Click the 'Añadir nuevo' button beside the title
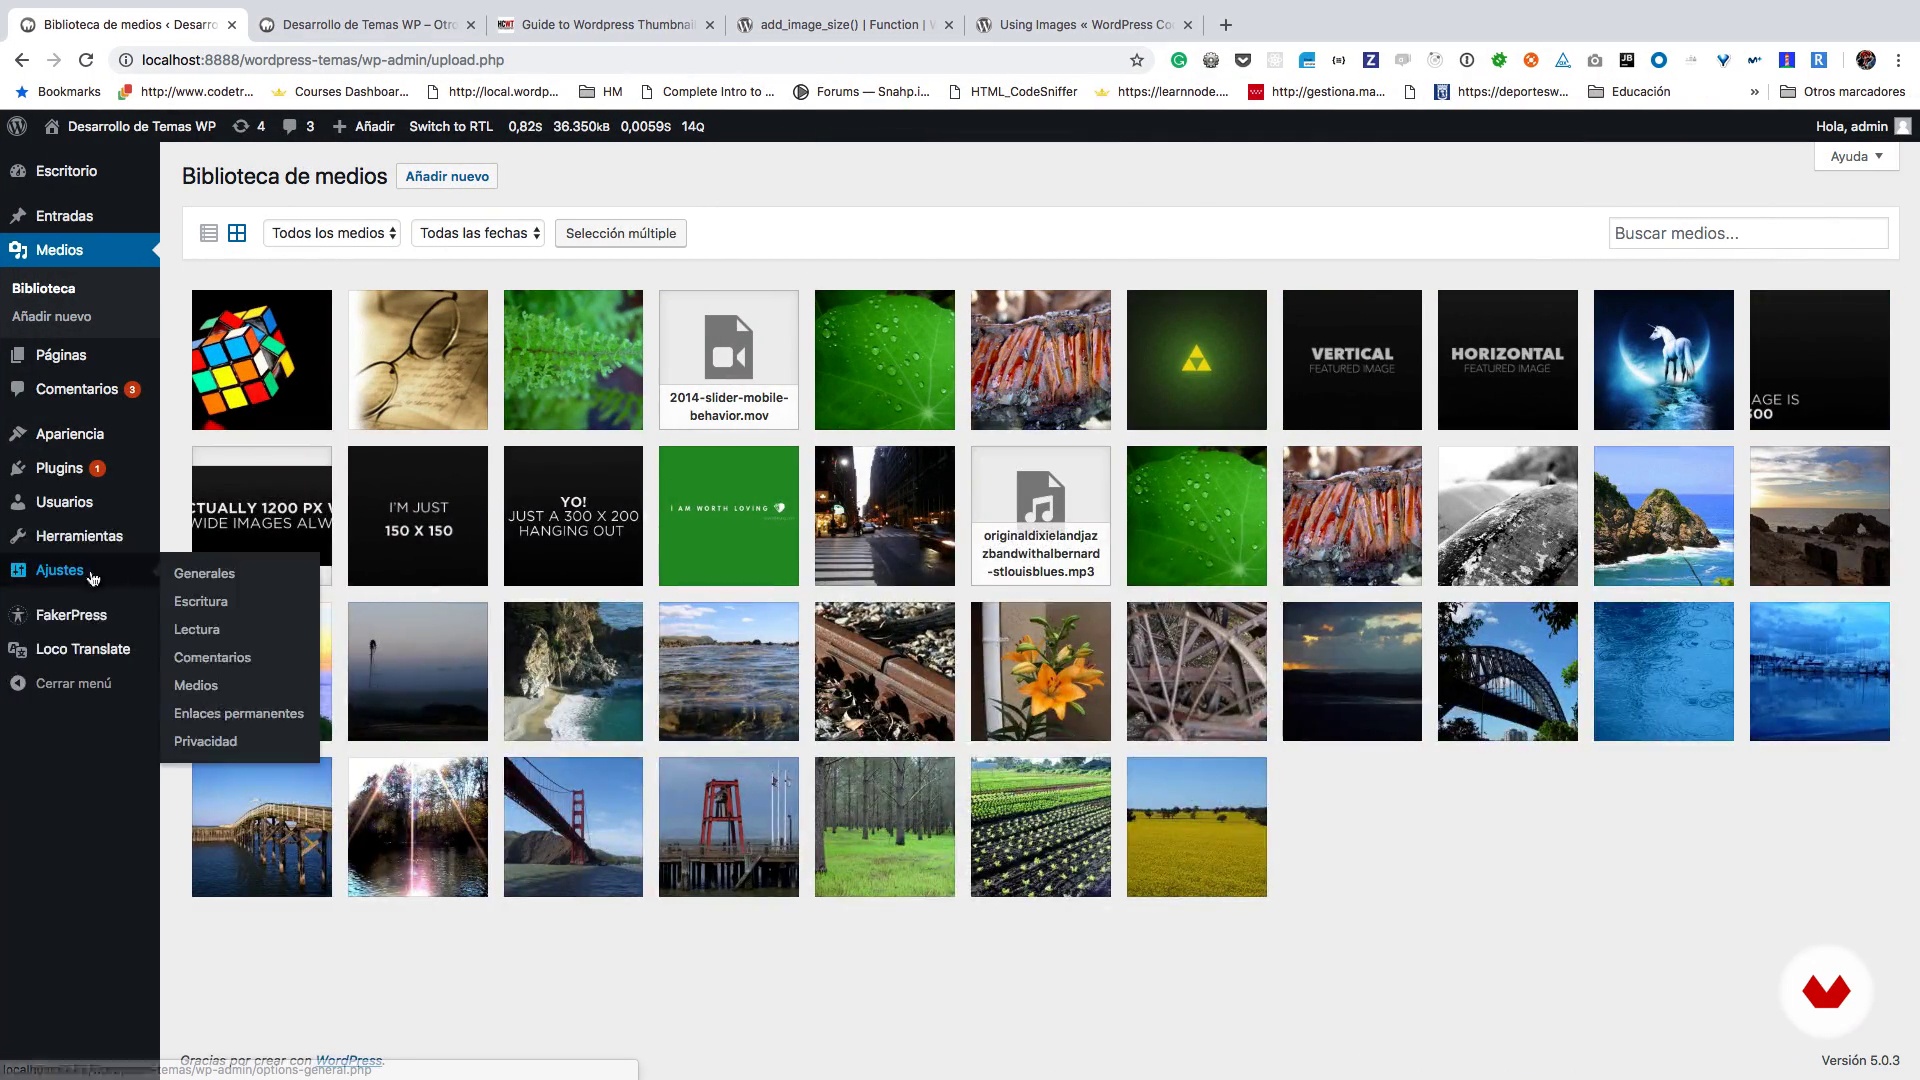Screen dimensions: 1920x1080 click(447, 176)
